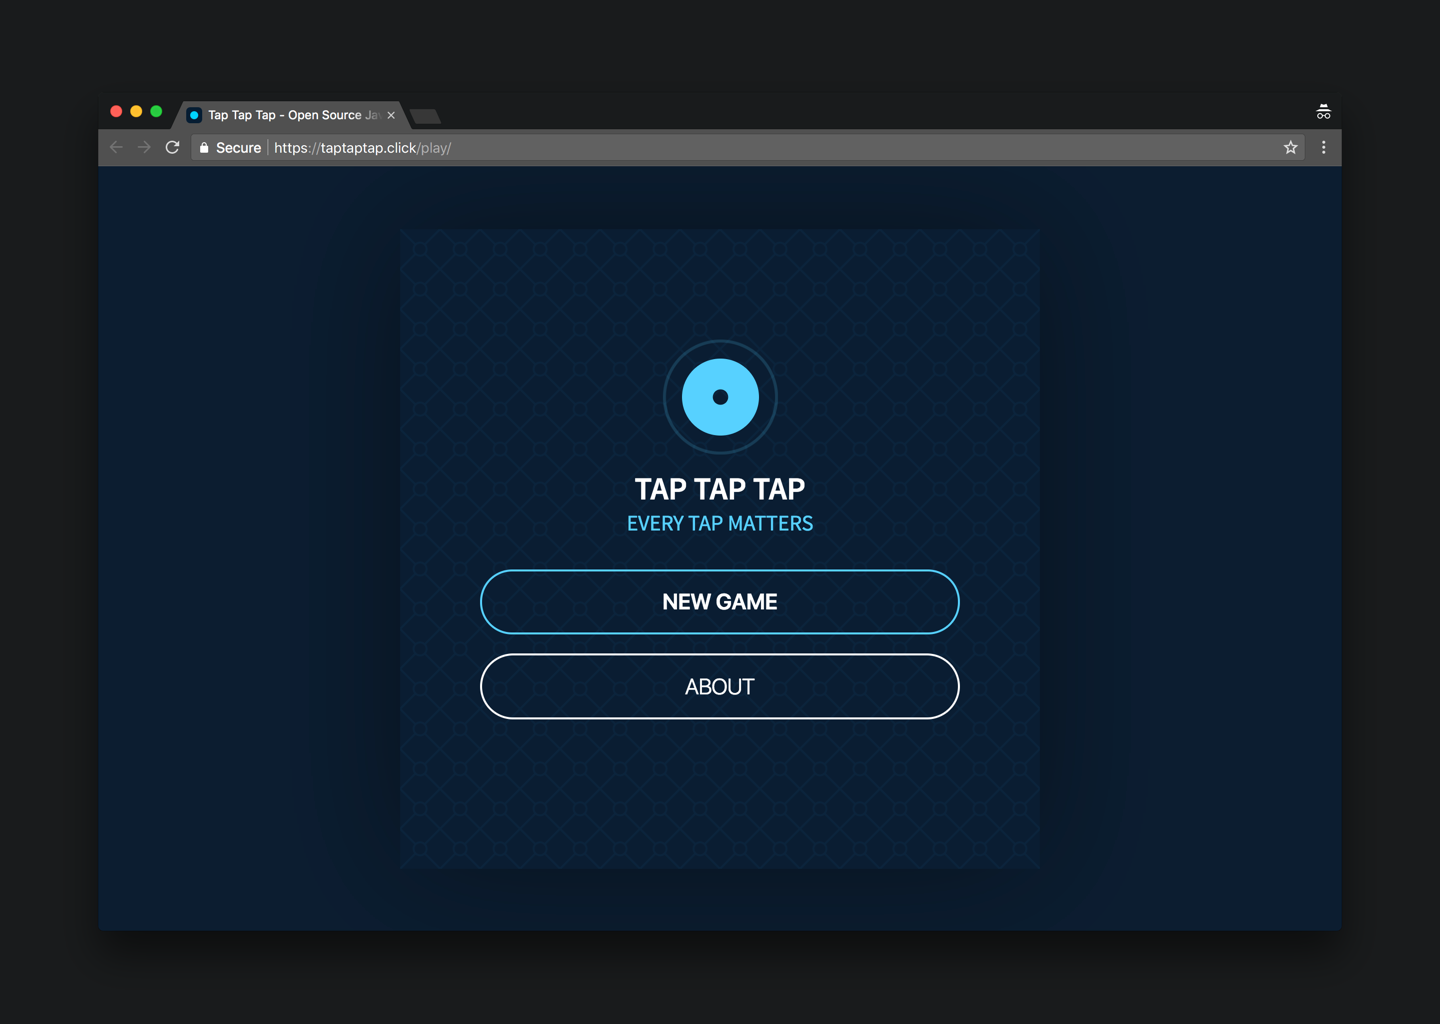
Task: Bookmark the page using the star icon
Action: (x=1290, y=147)
